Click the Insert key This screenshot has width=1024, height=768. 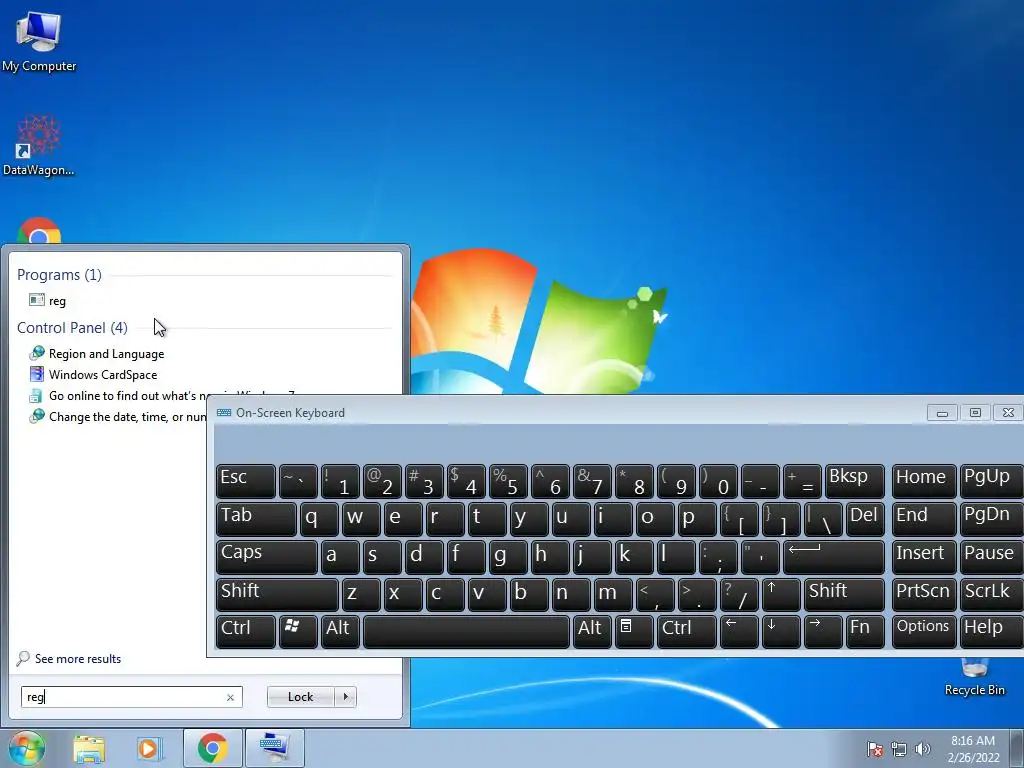[923, 557]
